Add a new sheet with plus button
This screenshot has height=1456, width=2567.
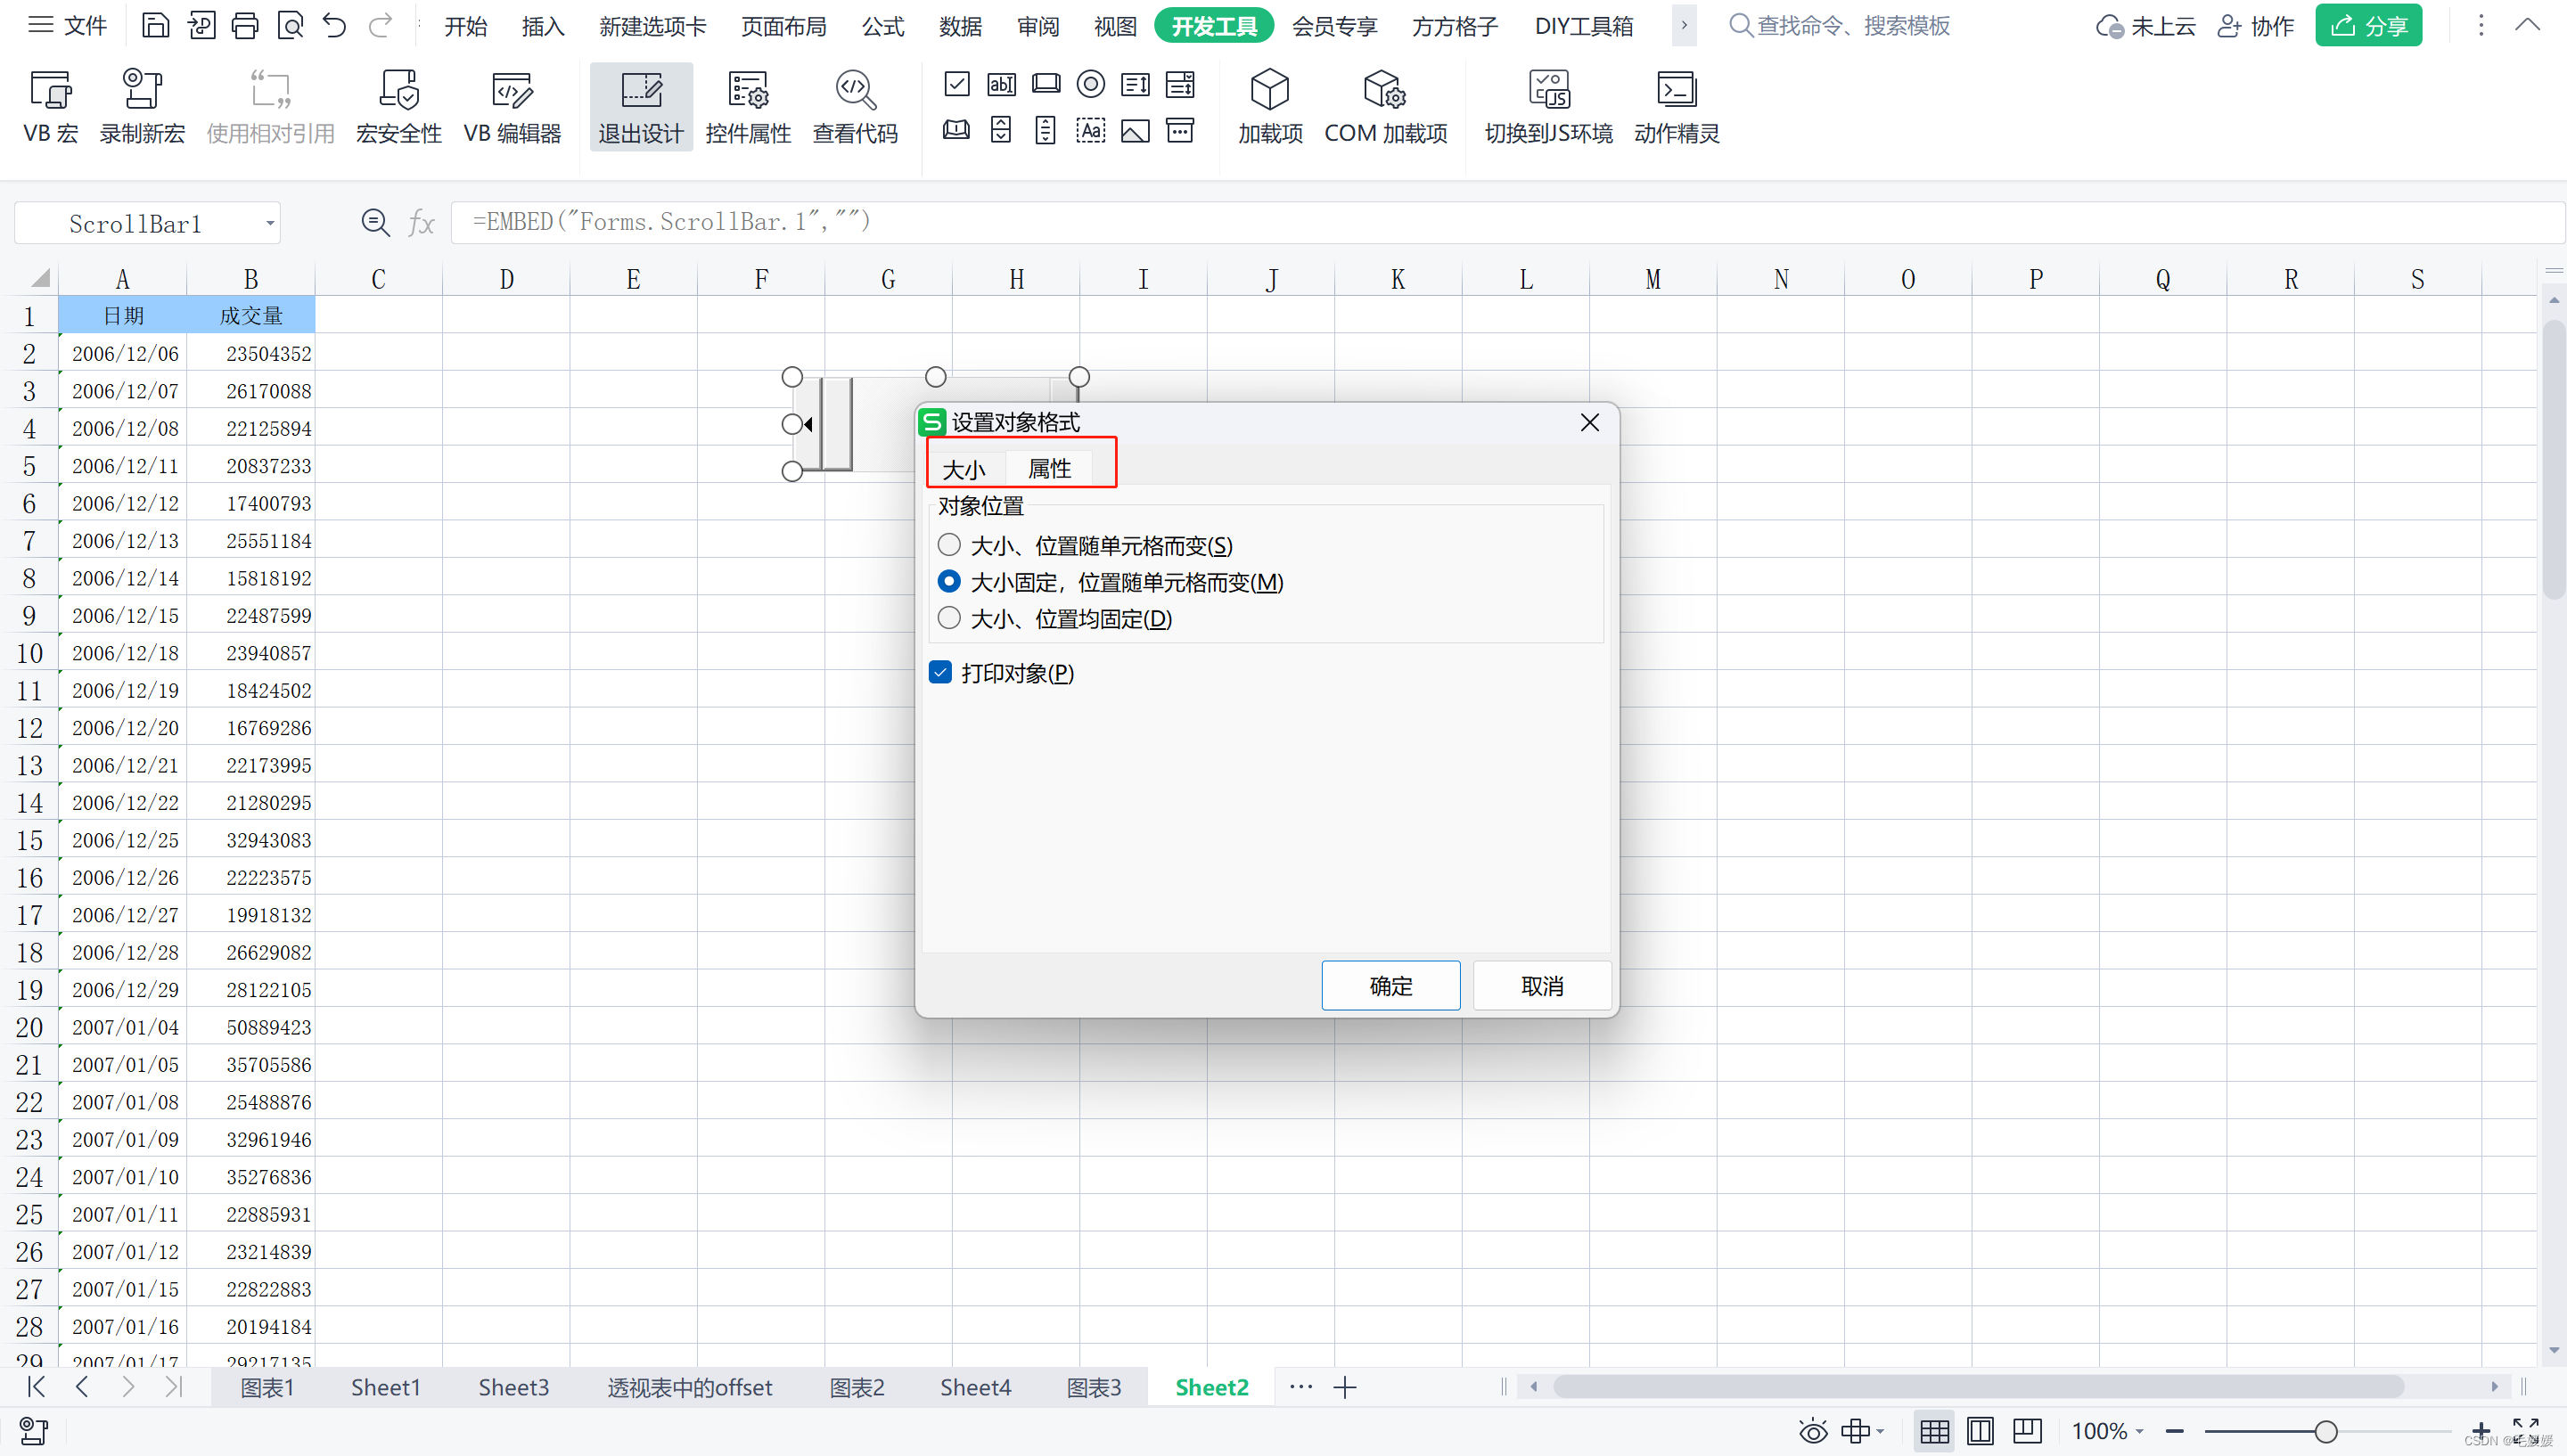1345,1387
